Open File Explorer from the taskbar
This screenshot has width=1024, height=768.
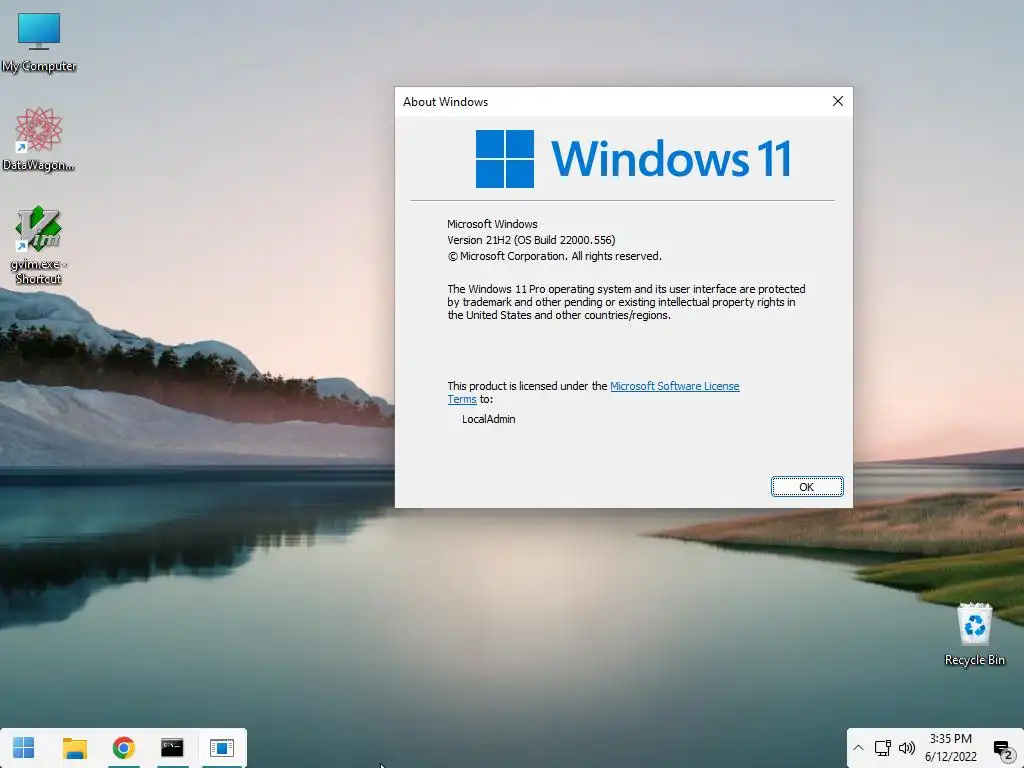[x=74, y=748]
